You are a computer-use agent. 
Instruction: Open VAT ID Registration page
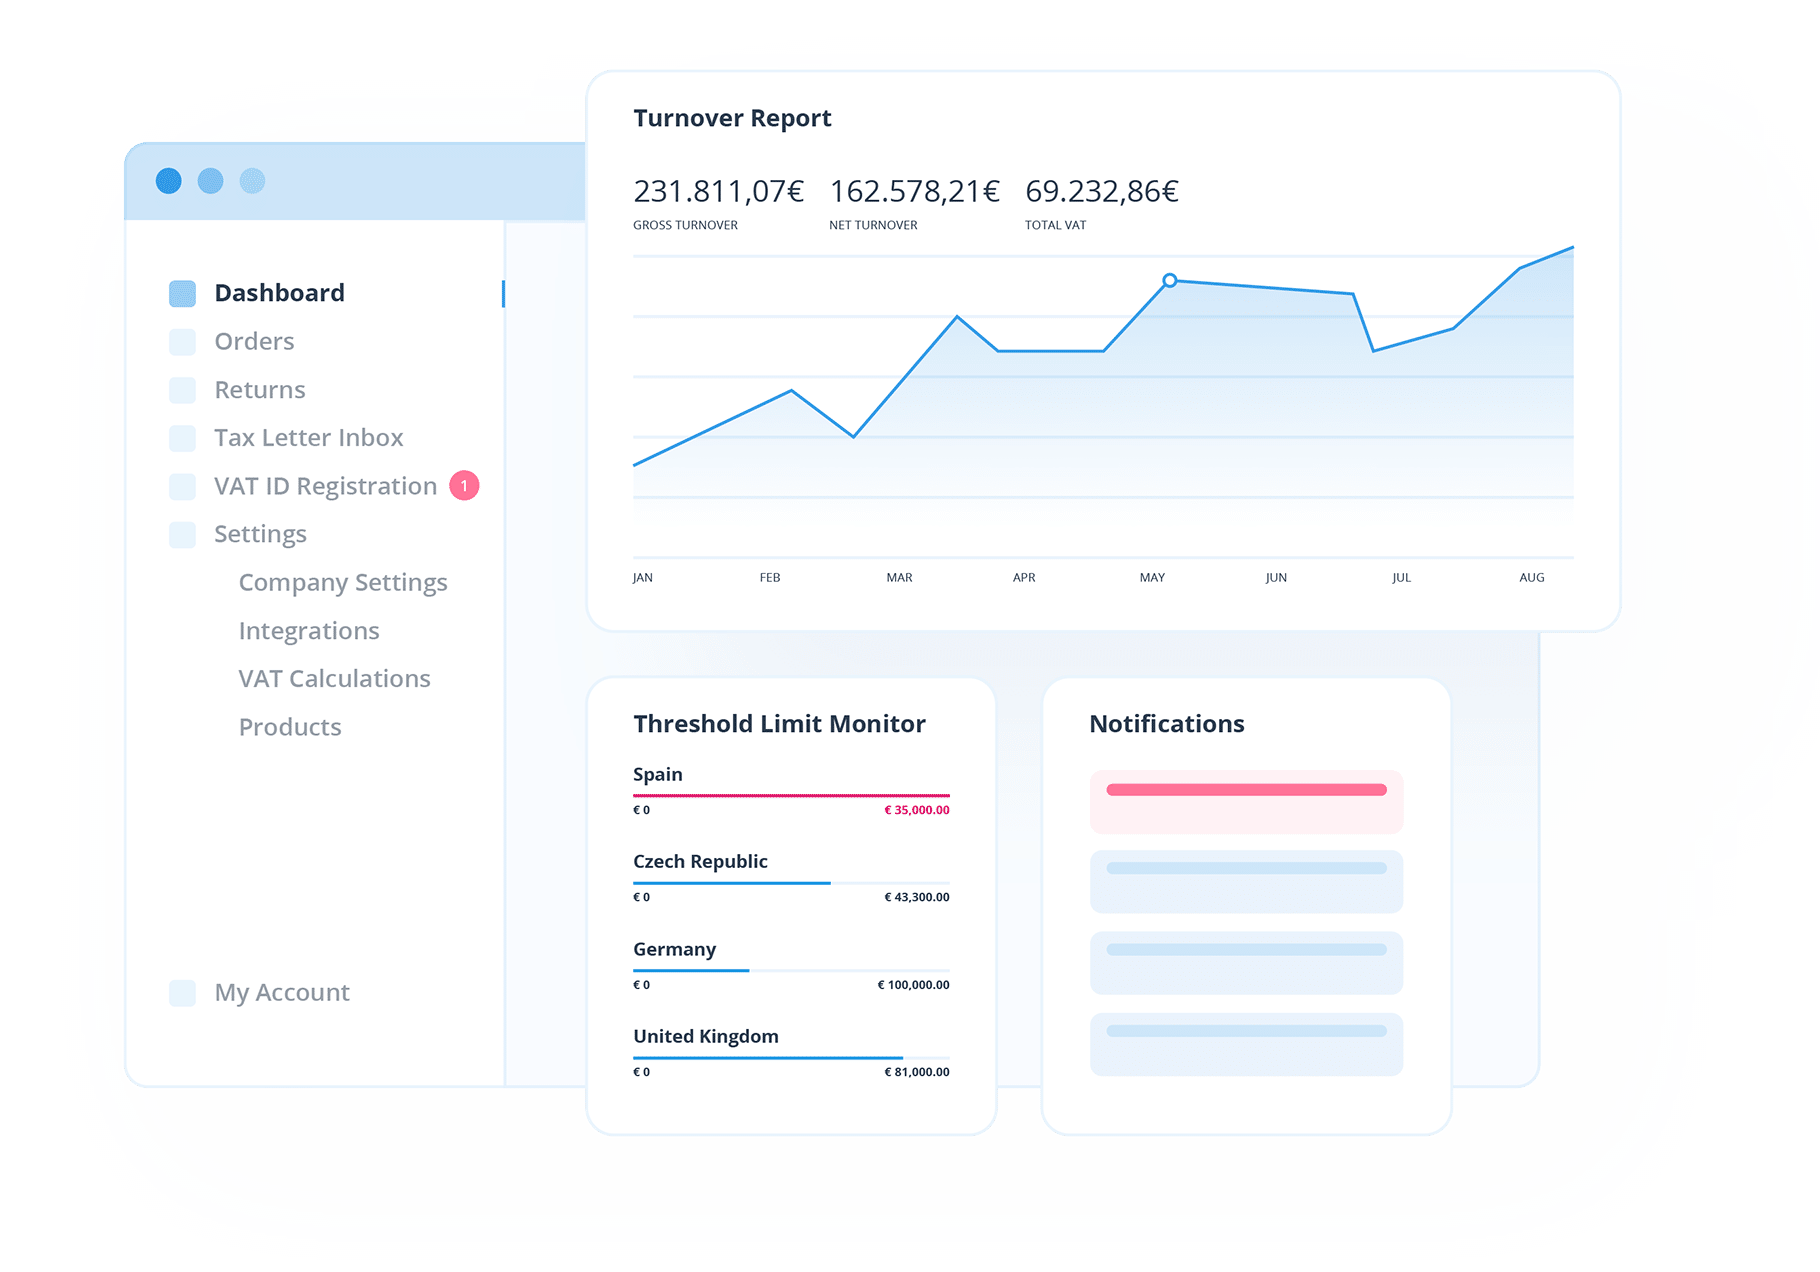[x=325, y=486]
